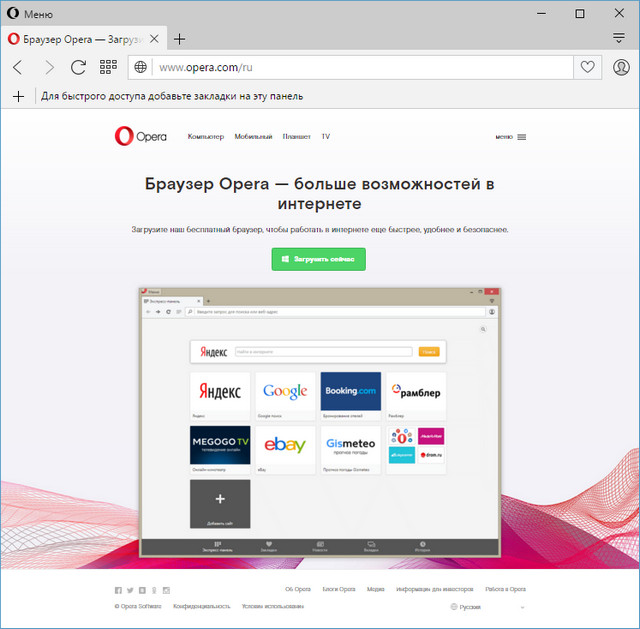Screen dimensions: 640x629
Task: Open the Мобильный navigation link
Action: 253,136
